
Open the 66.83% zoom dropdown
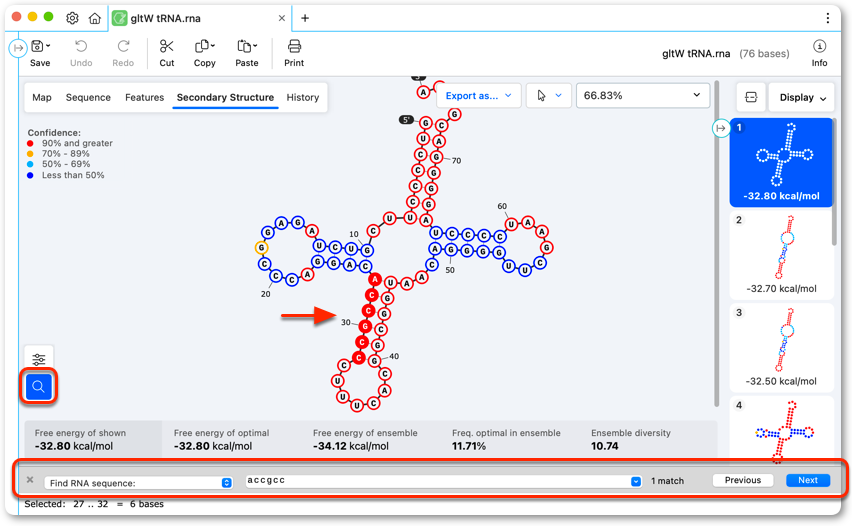click(x=643, y=96)
